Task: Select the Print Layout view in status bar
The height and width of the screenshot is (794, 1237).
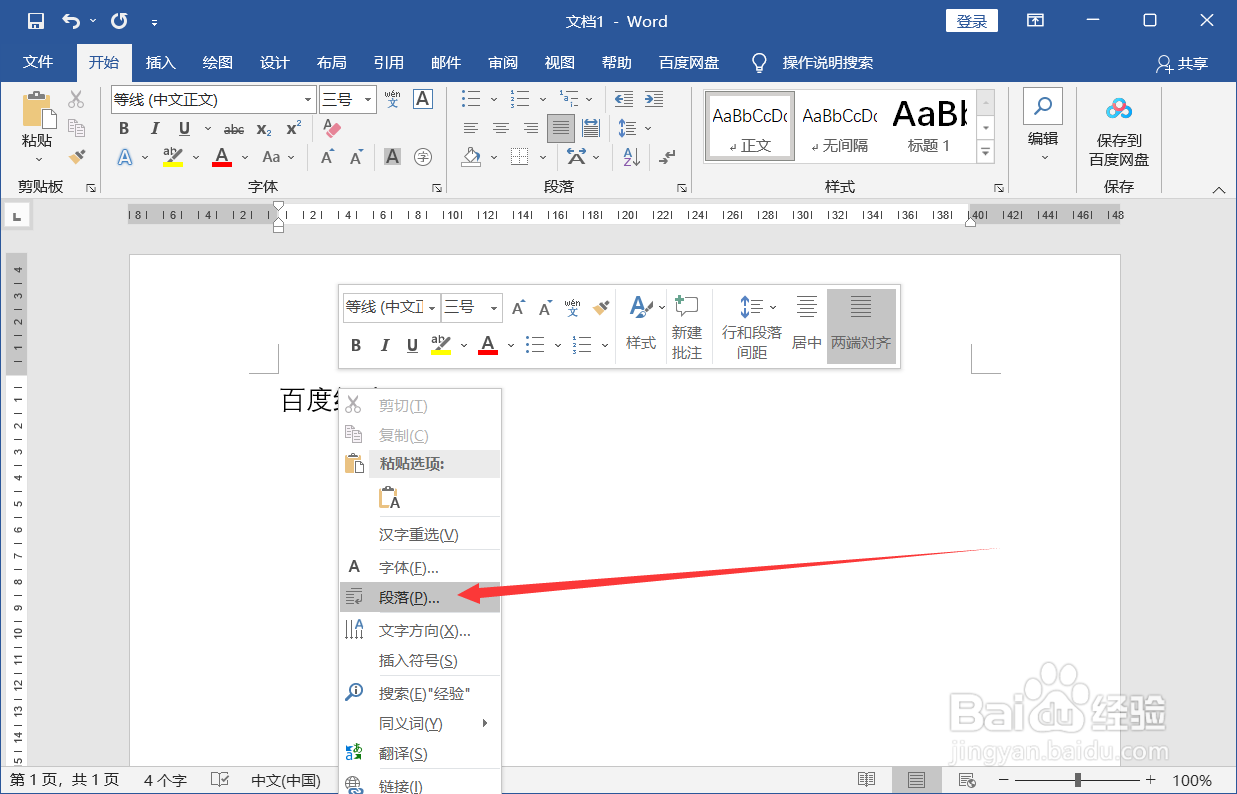Action: coord(917,780)
